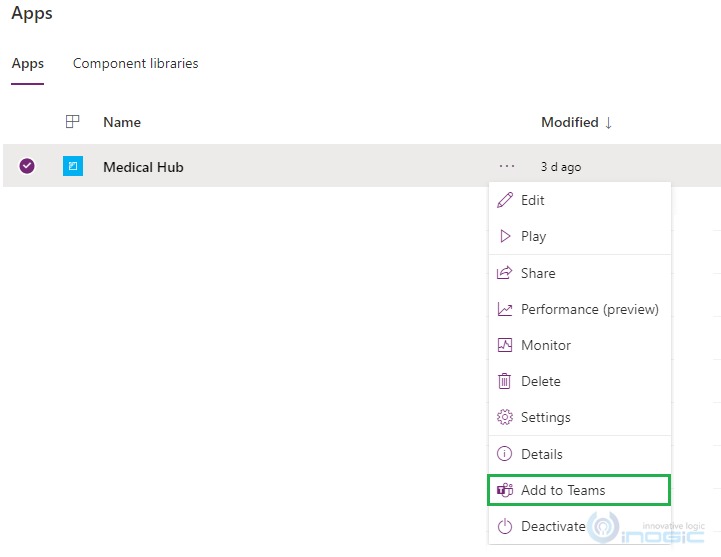
Task: Click the pencil Edit icon
Action: click(504, 200)
